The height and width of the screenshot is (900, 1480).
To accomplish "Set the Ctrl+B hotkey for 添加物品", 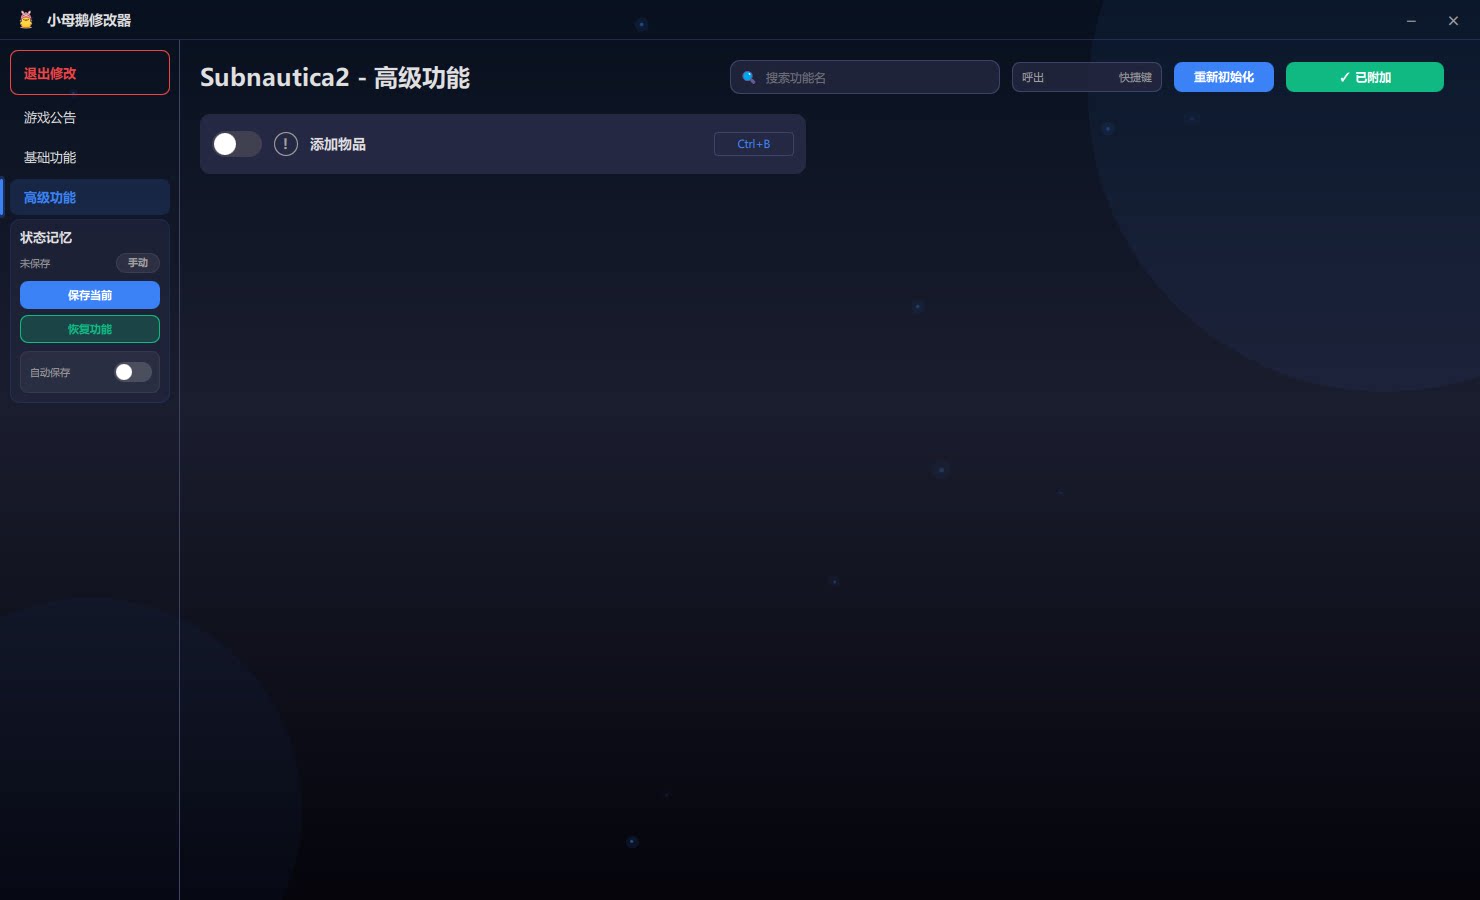I will click(754, 144).
